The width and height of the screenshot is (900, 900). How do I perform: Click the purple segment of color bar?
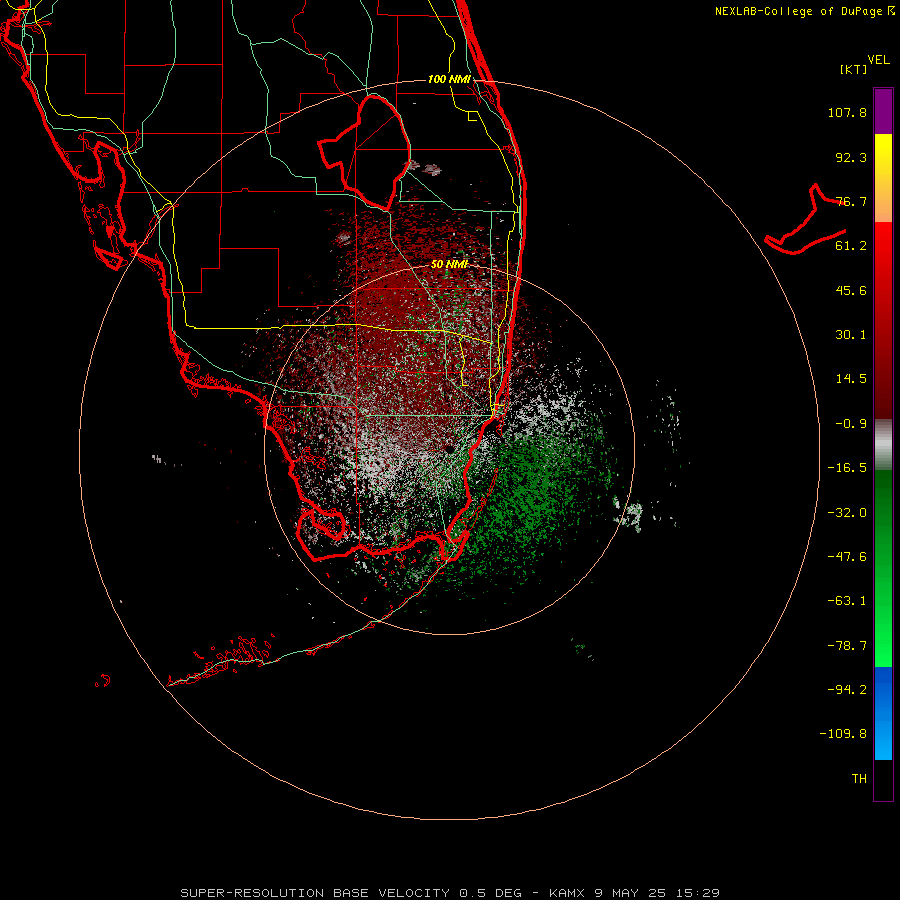coord(883,111)
